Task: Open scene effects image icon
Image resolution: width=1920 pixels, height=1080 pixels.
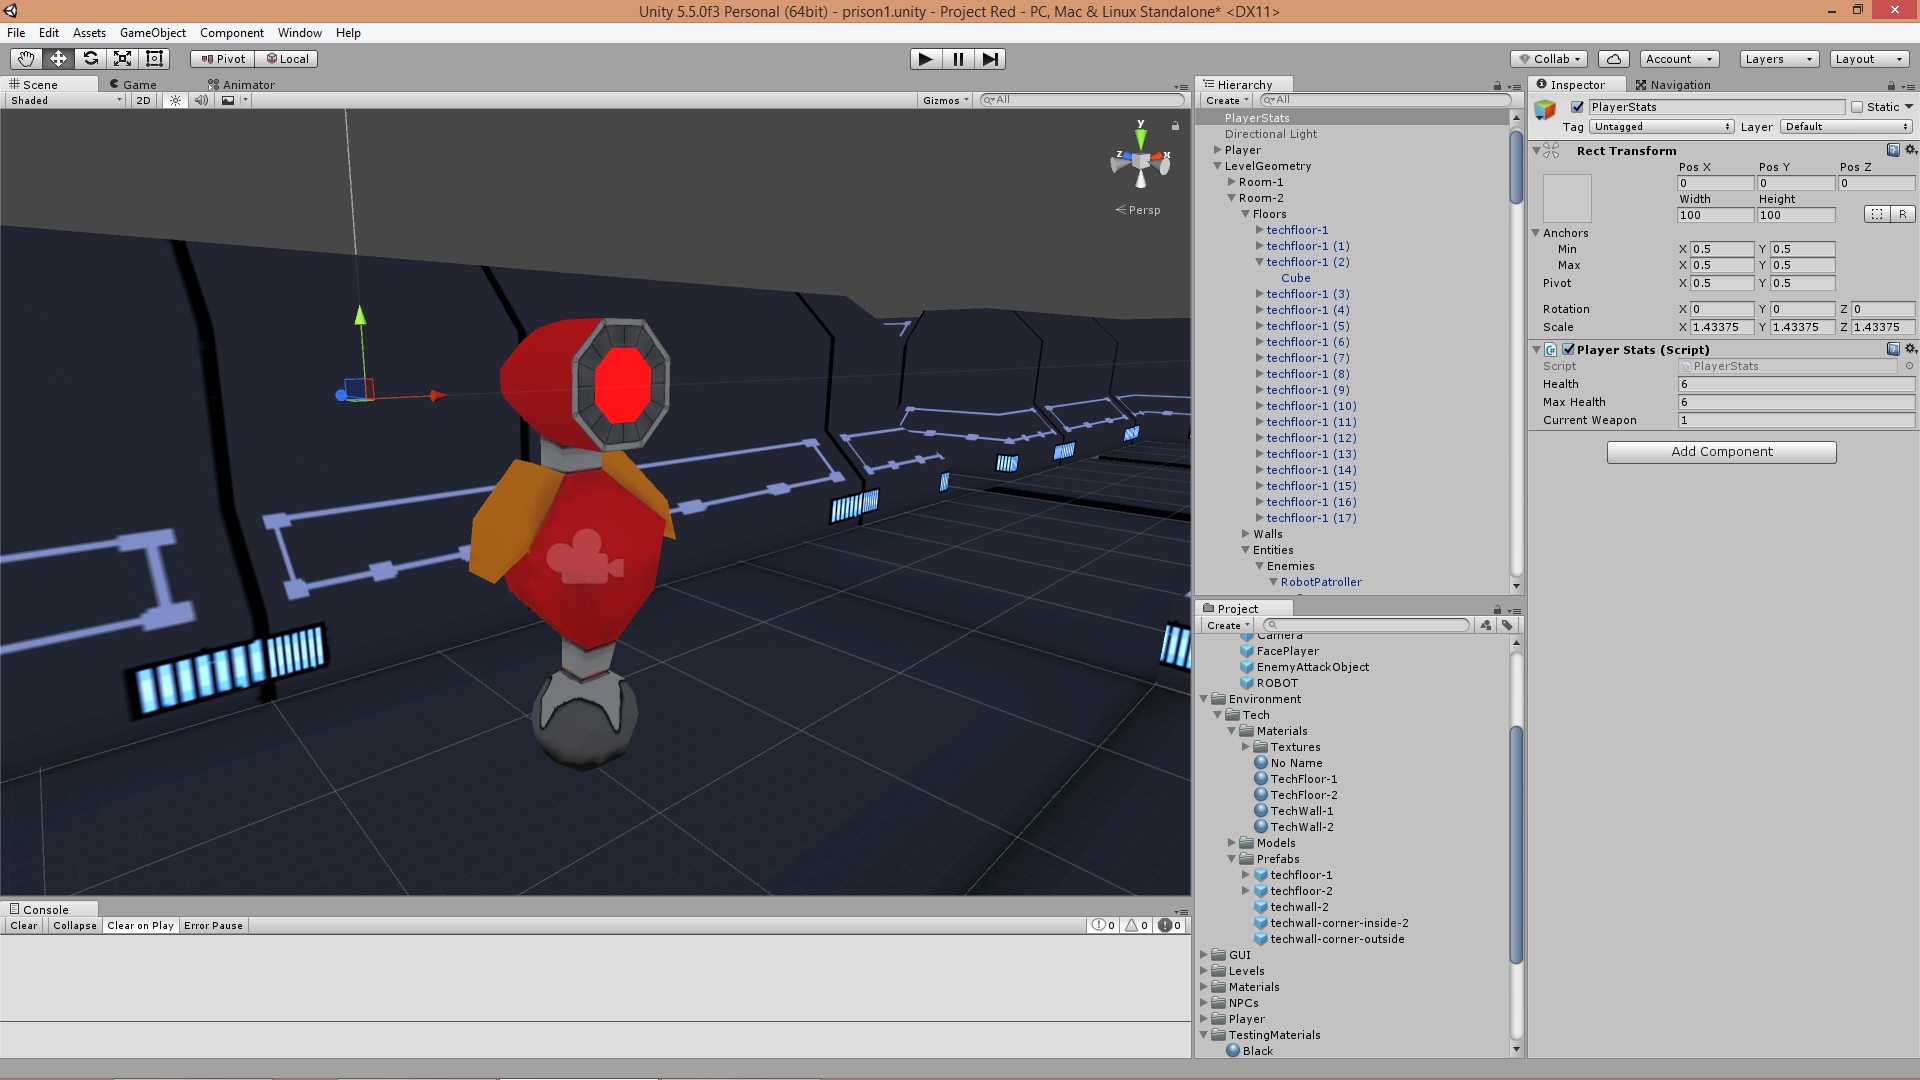Action: [228, 100]
